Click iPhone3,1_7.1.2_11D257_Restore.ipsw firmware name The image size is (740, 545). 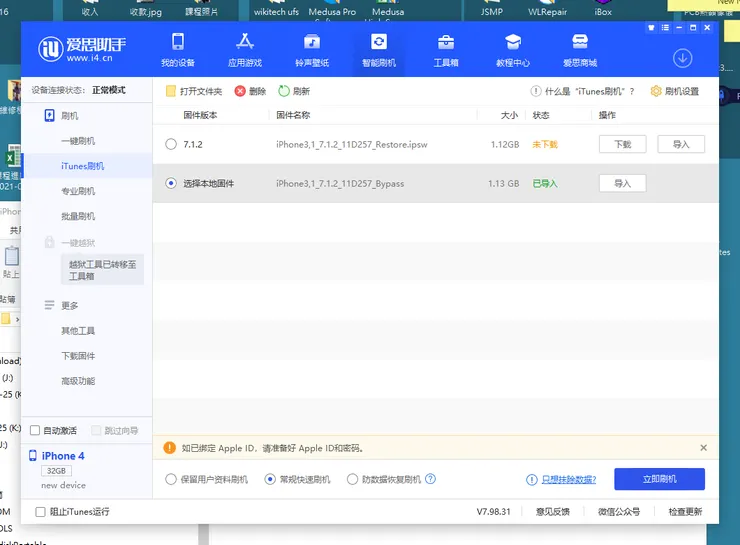point(352,144)
